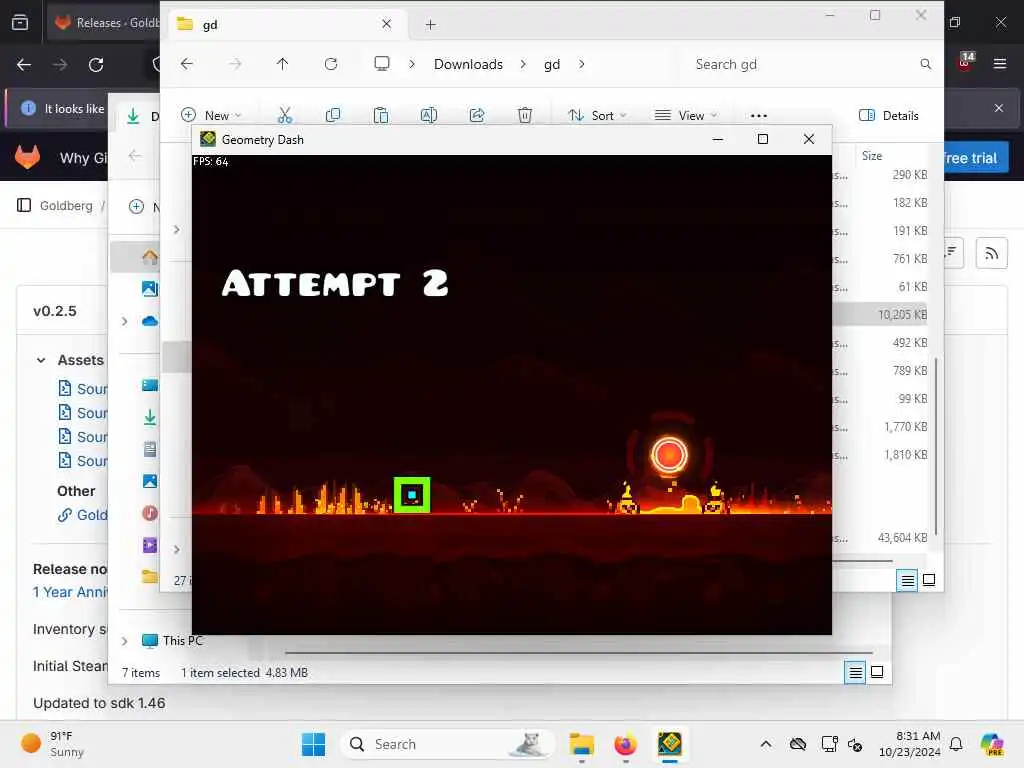Click gd in the Explorer address breadcrumb

pos(552,64)
